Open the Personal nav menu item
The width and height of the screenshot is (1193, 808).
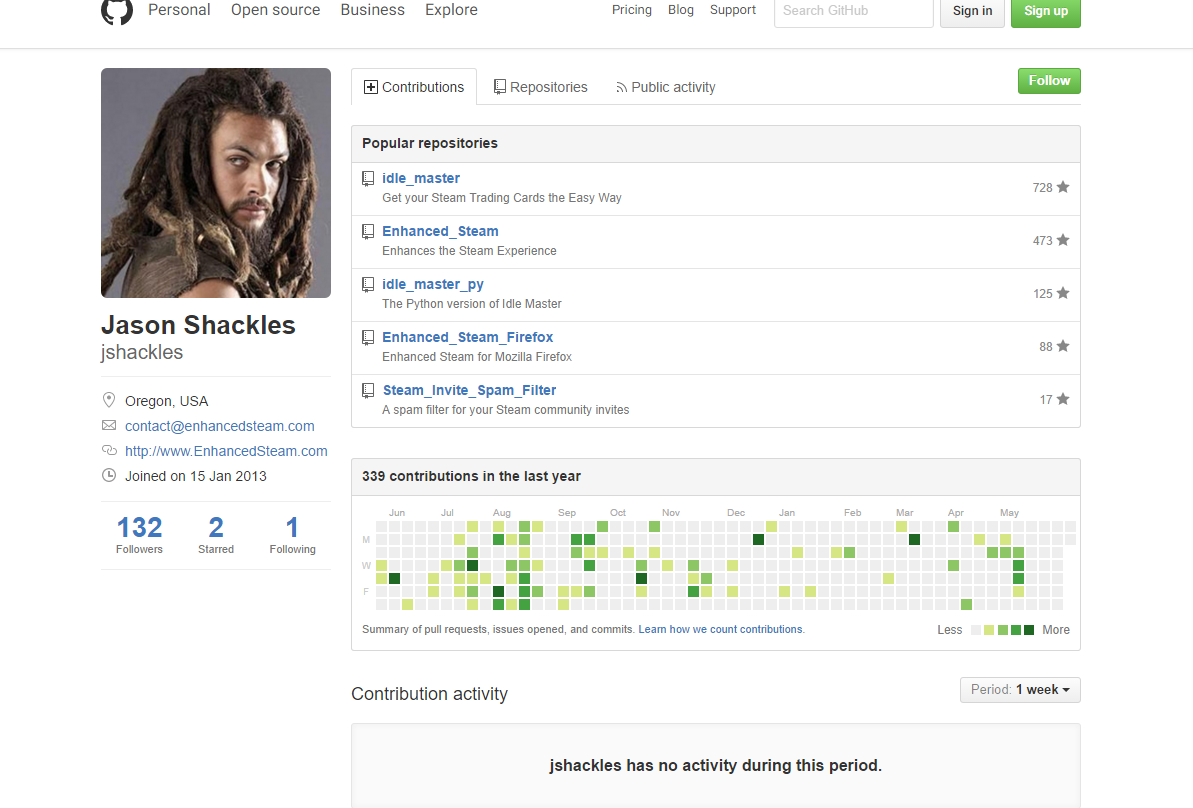179,10
